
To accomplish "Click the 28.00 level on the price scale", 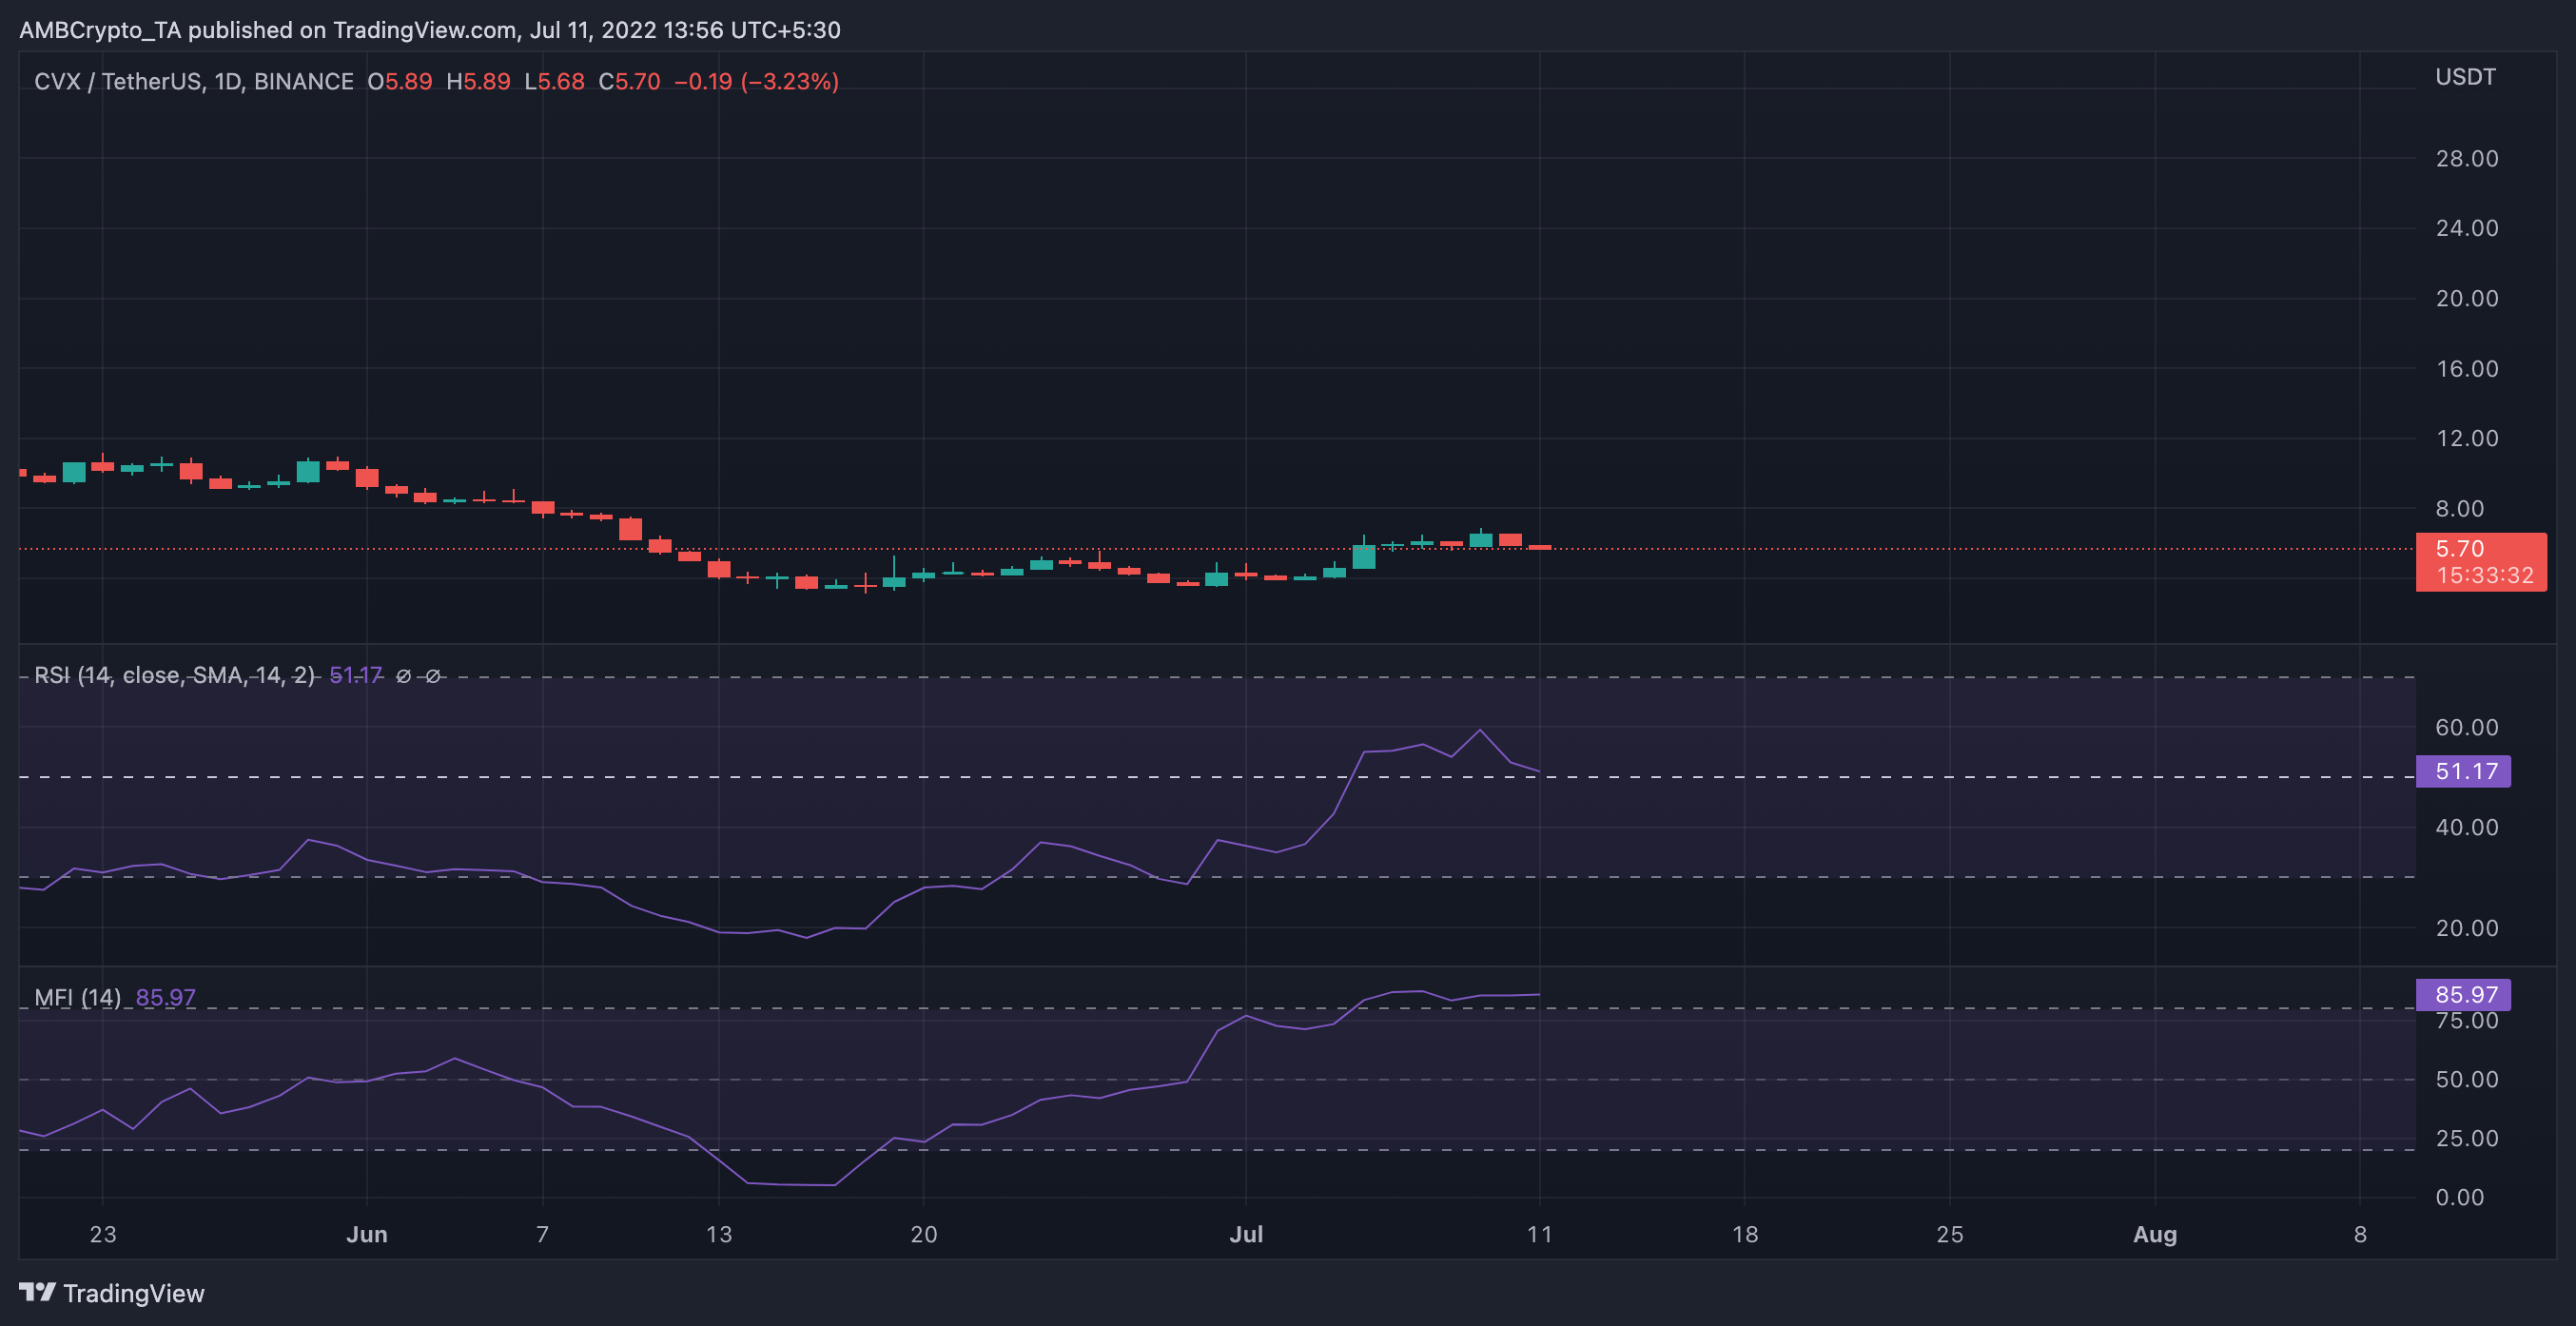I will coord(2466,158).
